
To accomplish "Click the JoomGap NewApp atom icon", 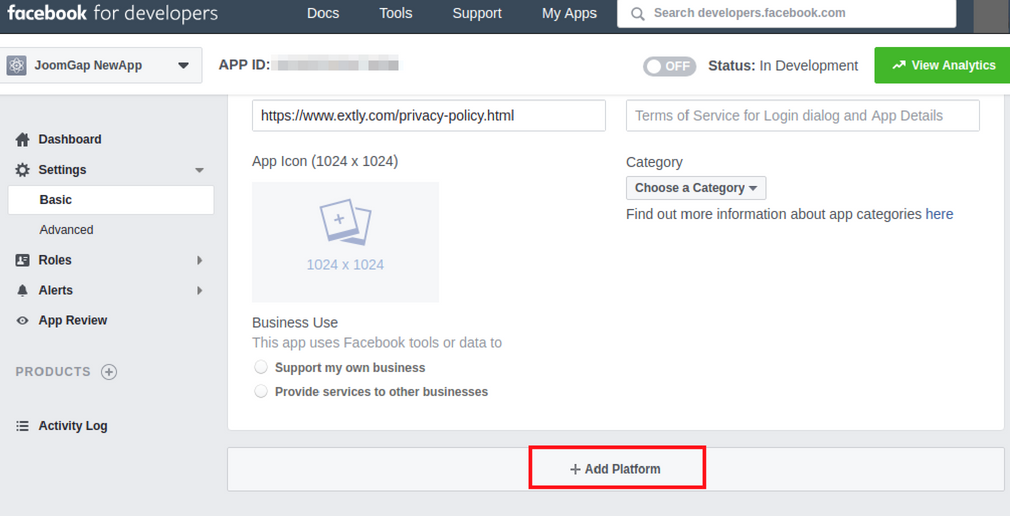I will tap(17, 65).
